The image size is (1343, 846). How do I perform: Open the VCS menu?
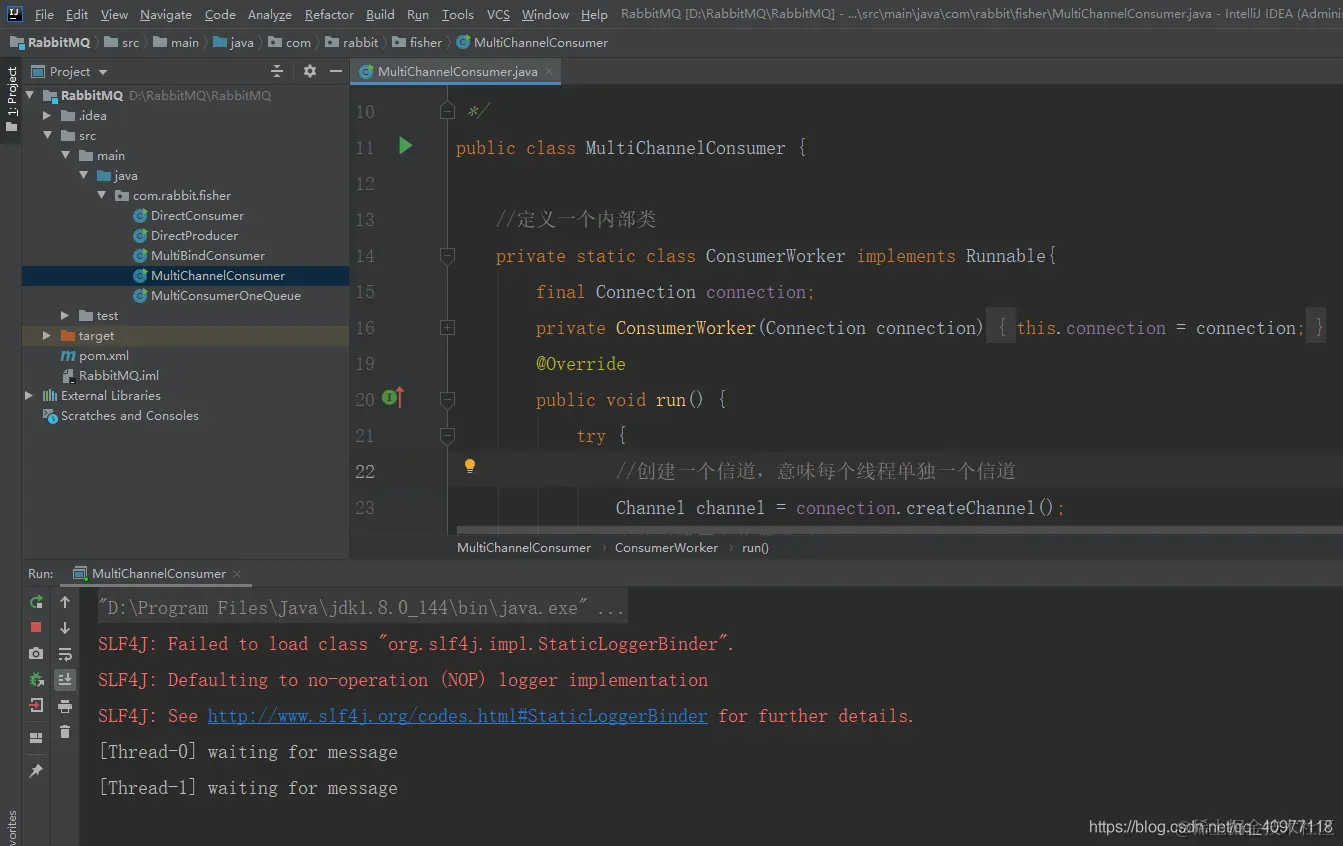point(498,14)
